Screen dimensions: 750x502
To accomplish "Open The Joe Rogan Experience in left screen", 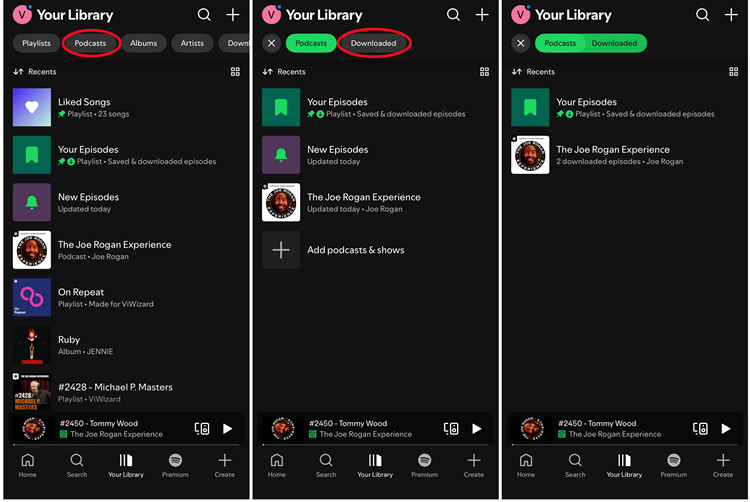I will pos(126,250).
